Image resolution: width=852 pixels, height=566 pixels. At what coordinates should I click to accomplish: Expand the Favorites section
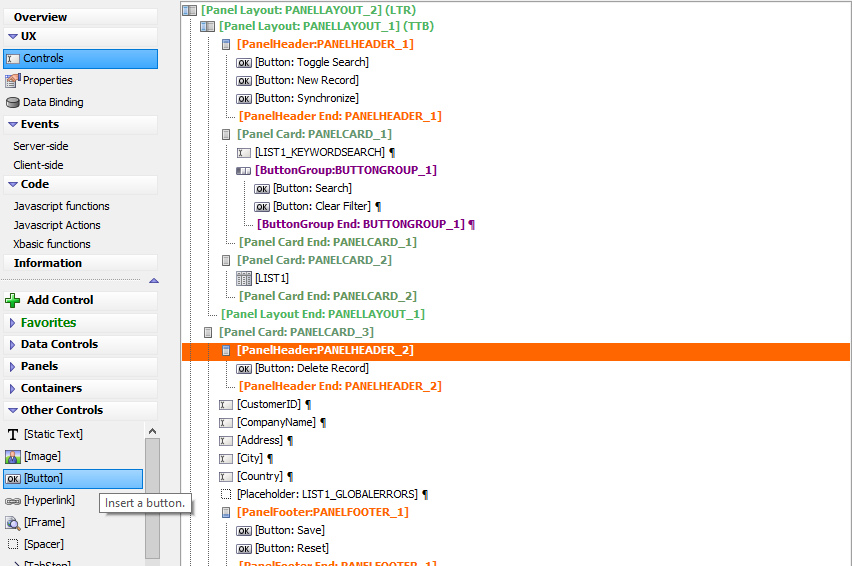point(12,323)
